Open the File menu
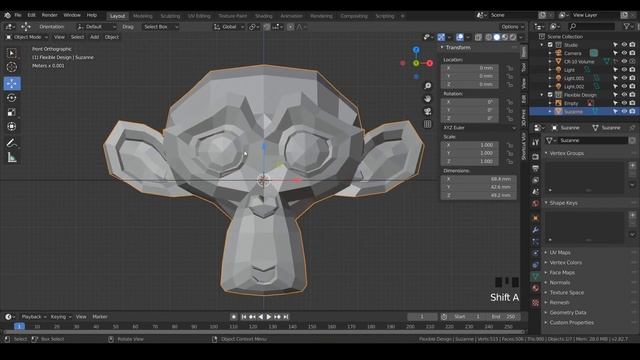This screenshot has height=360, width=640. [18, 15]
